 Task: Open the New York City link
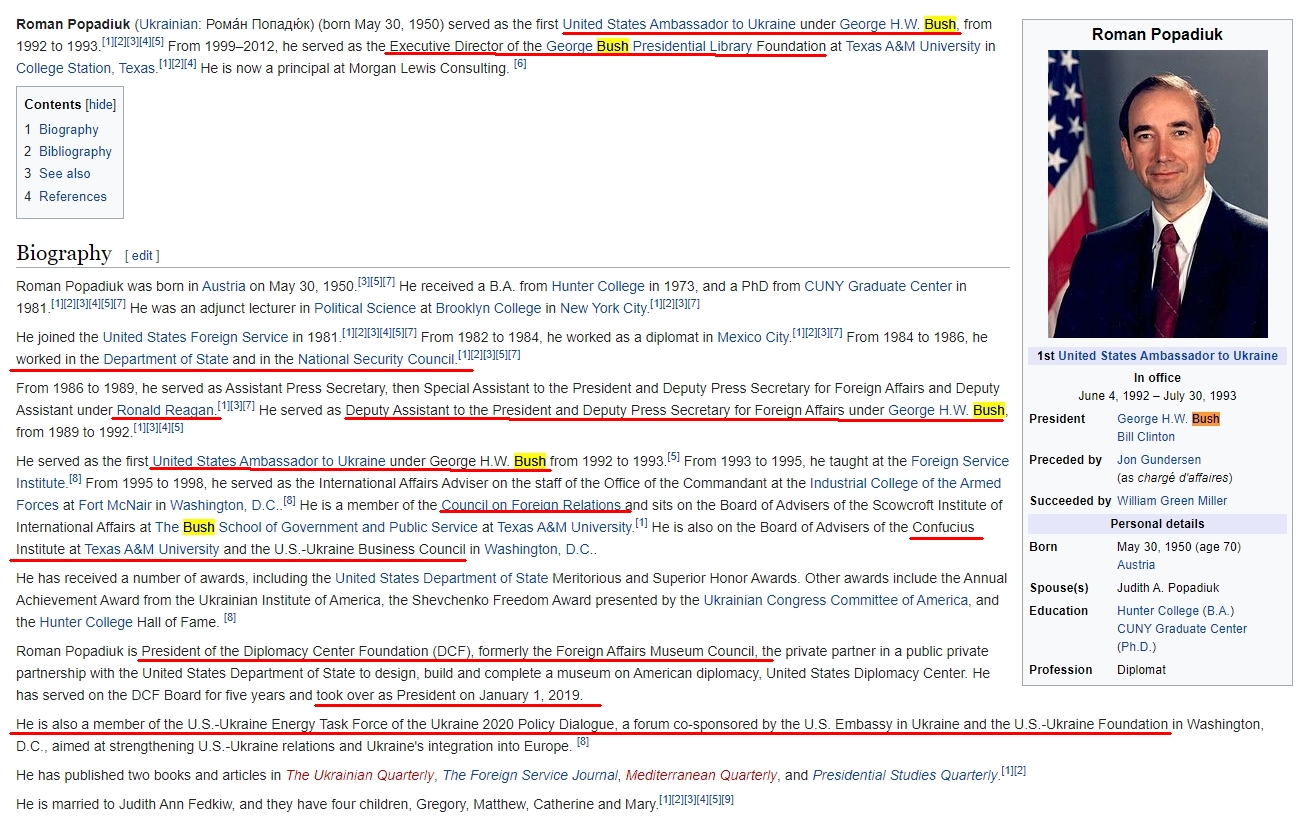(603, 308)
